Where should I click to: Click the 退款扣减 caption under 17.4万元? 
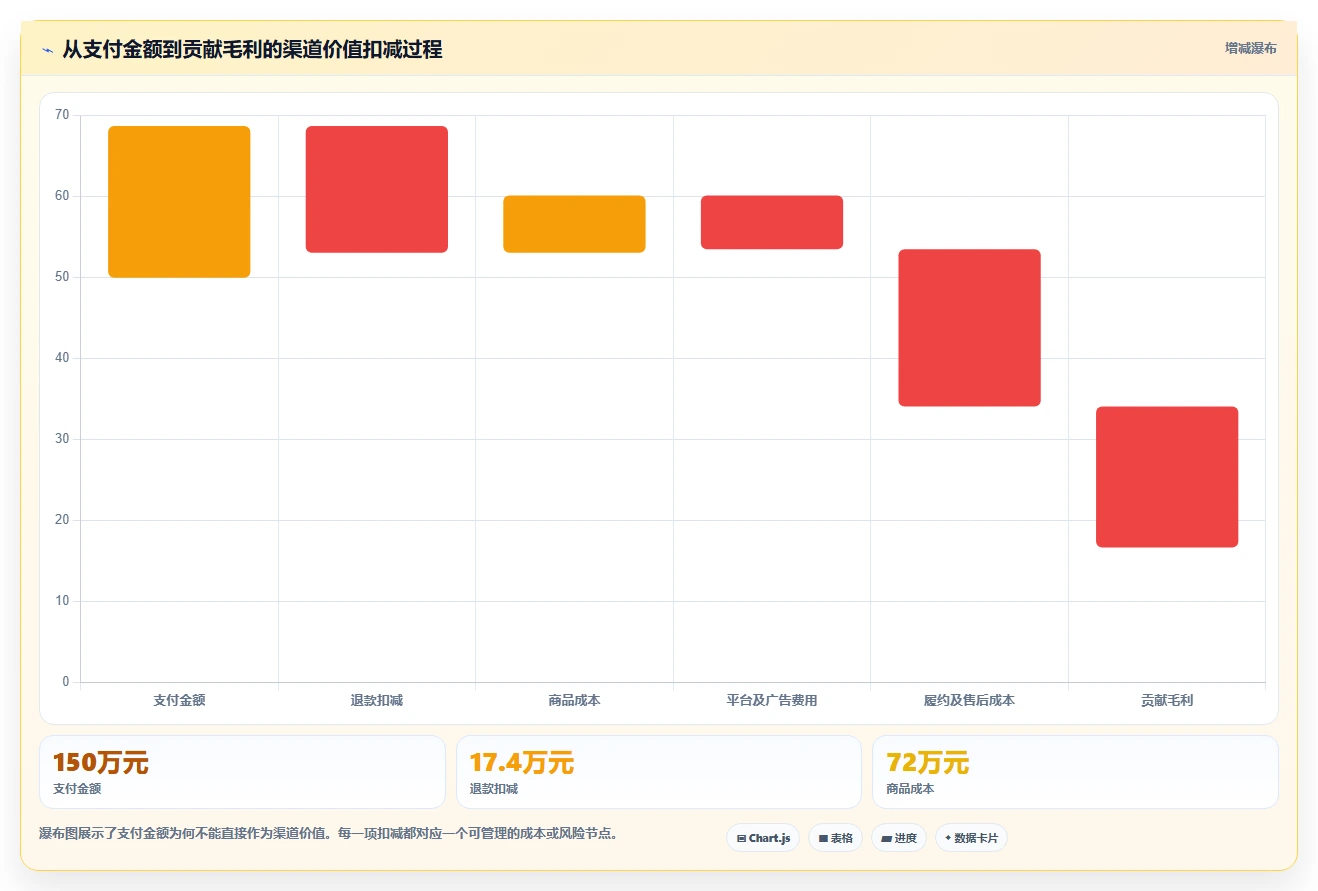pos(494,789)
